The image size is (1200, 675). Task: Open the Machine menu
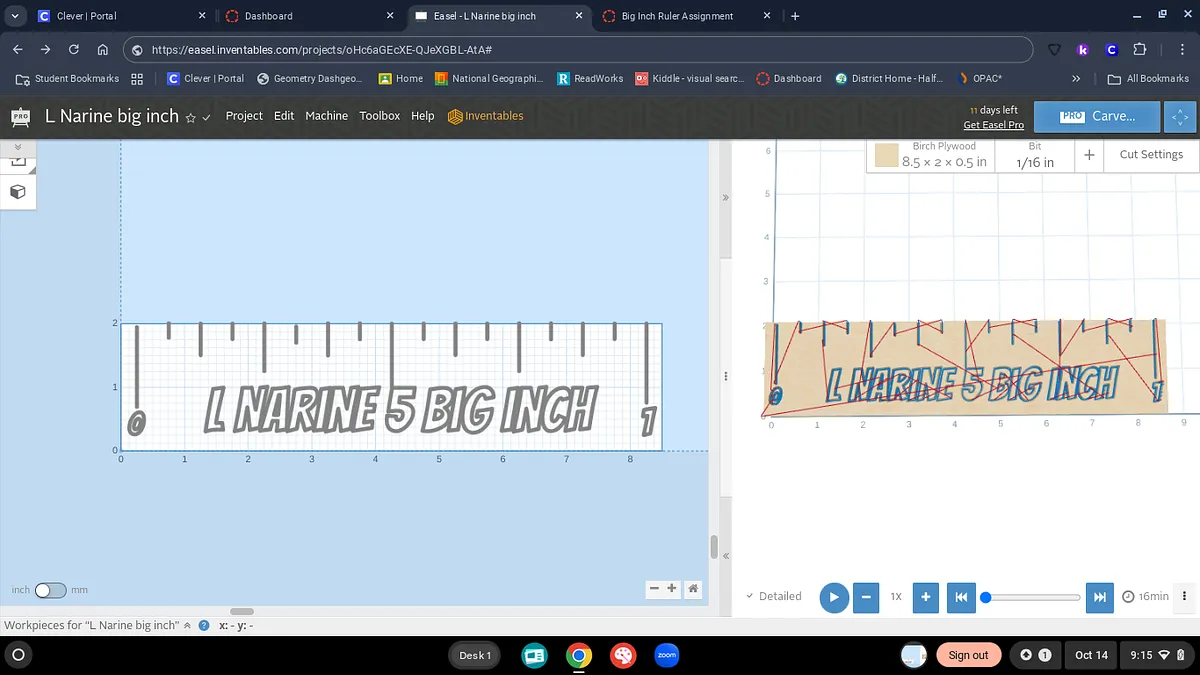326,116
